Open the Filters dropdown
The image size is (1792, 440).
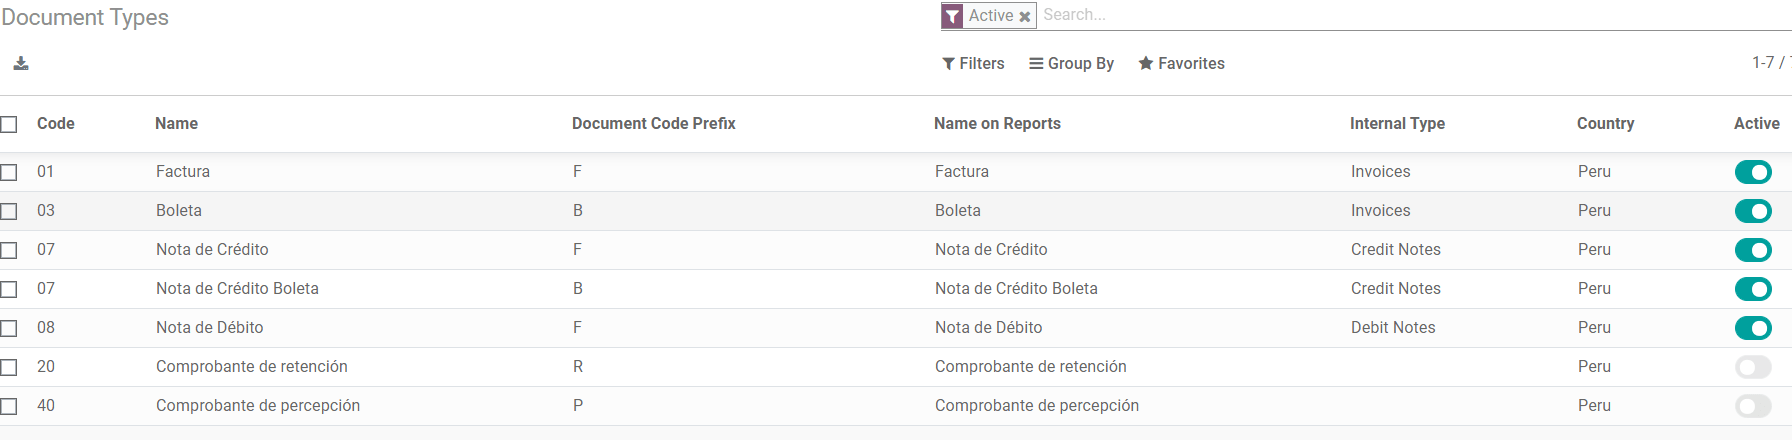tap(973, 64)
